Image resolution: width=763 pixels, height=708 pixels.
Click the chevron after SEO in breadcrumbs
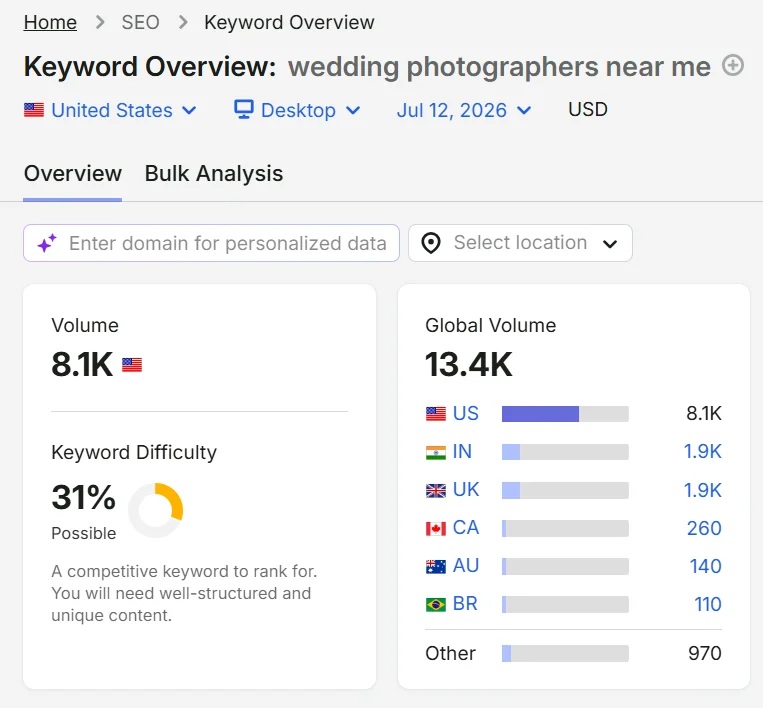click(183, 22)
